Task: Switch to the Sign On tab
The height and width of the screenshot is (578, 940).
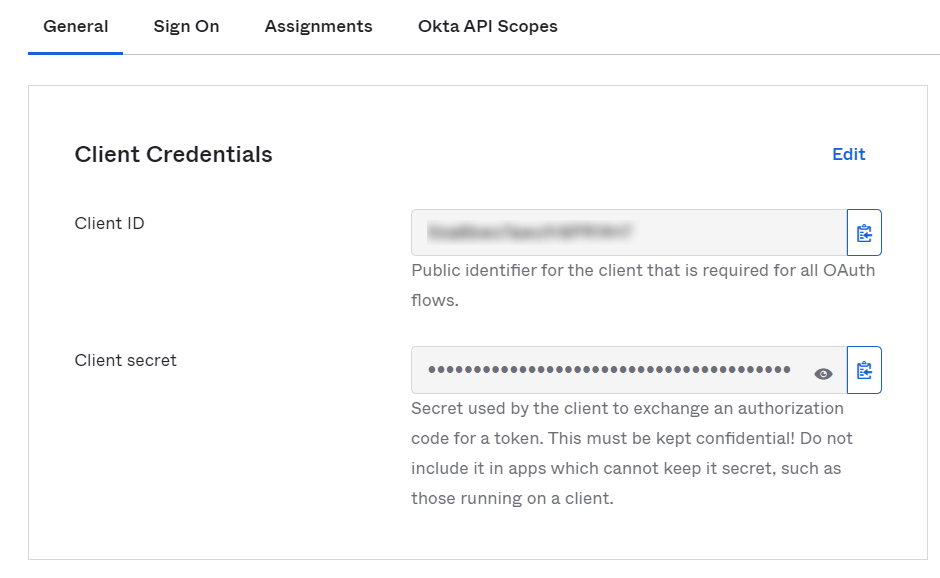Action: (186, 26)
